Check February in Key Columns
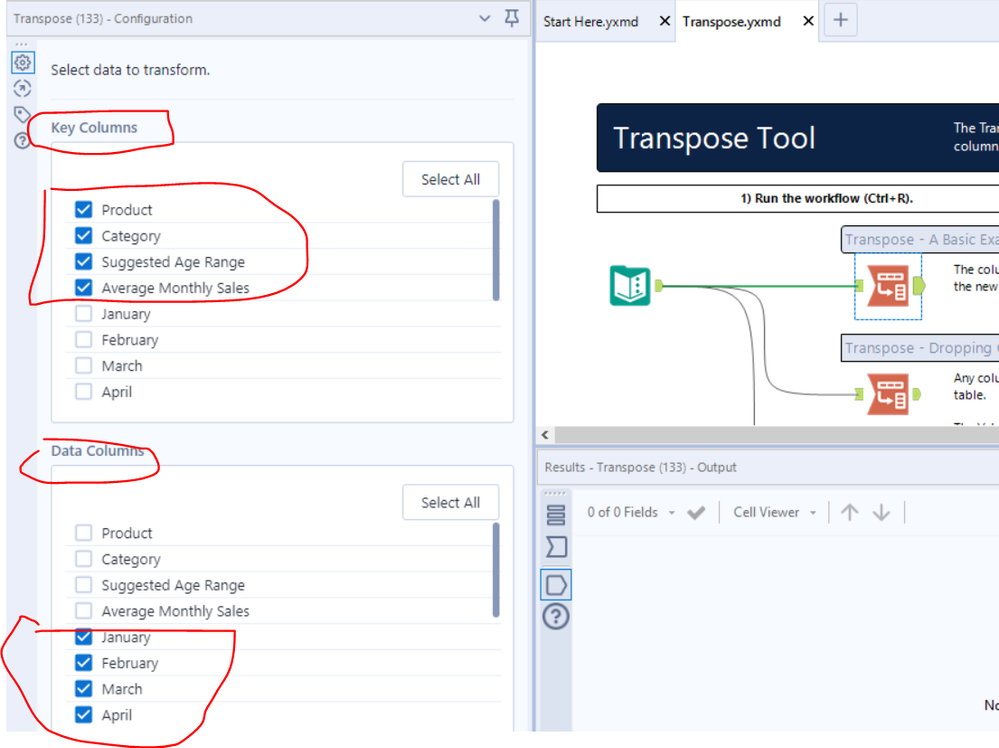Image resolution: width=999 pixels, height=748 pixels. pyautogui.click(x=83, y=340)
